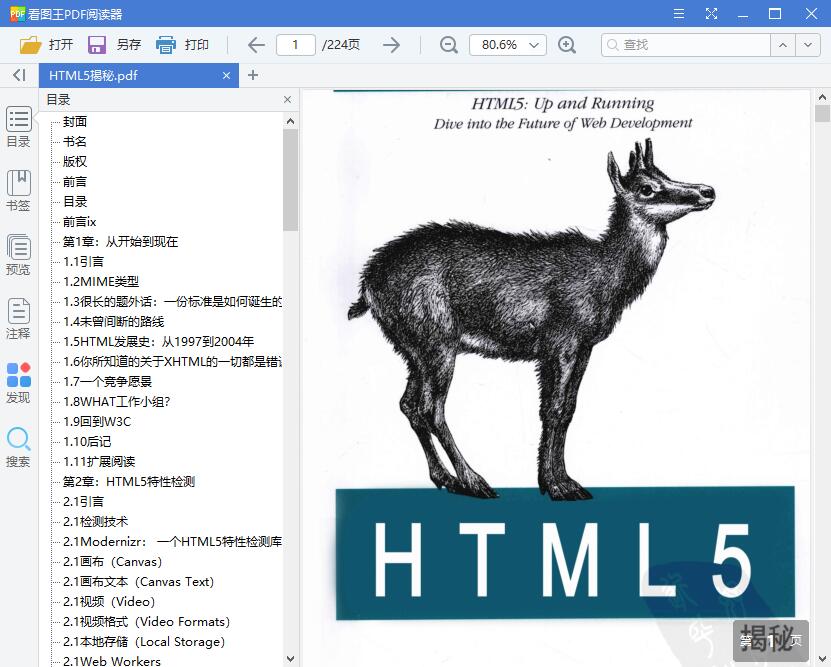Click the document view scrollbar thumb
Viewport: 831px width, 667px height.
(x=822, y=114)
